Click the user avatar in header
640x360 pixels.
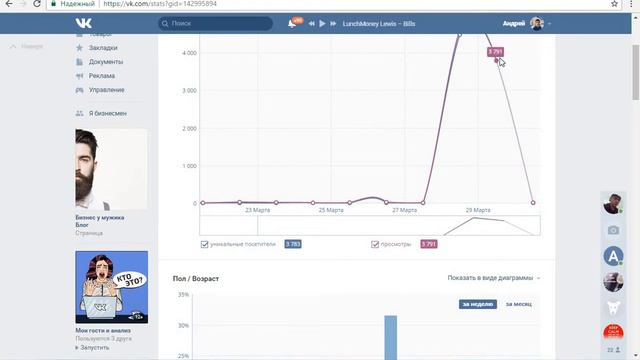coord(537,23)
